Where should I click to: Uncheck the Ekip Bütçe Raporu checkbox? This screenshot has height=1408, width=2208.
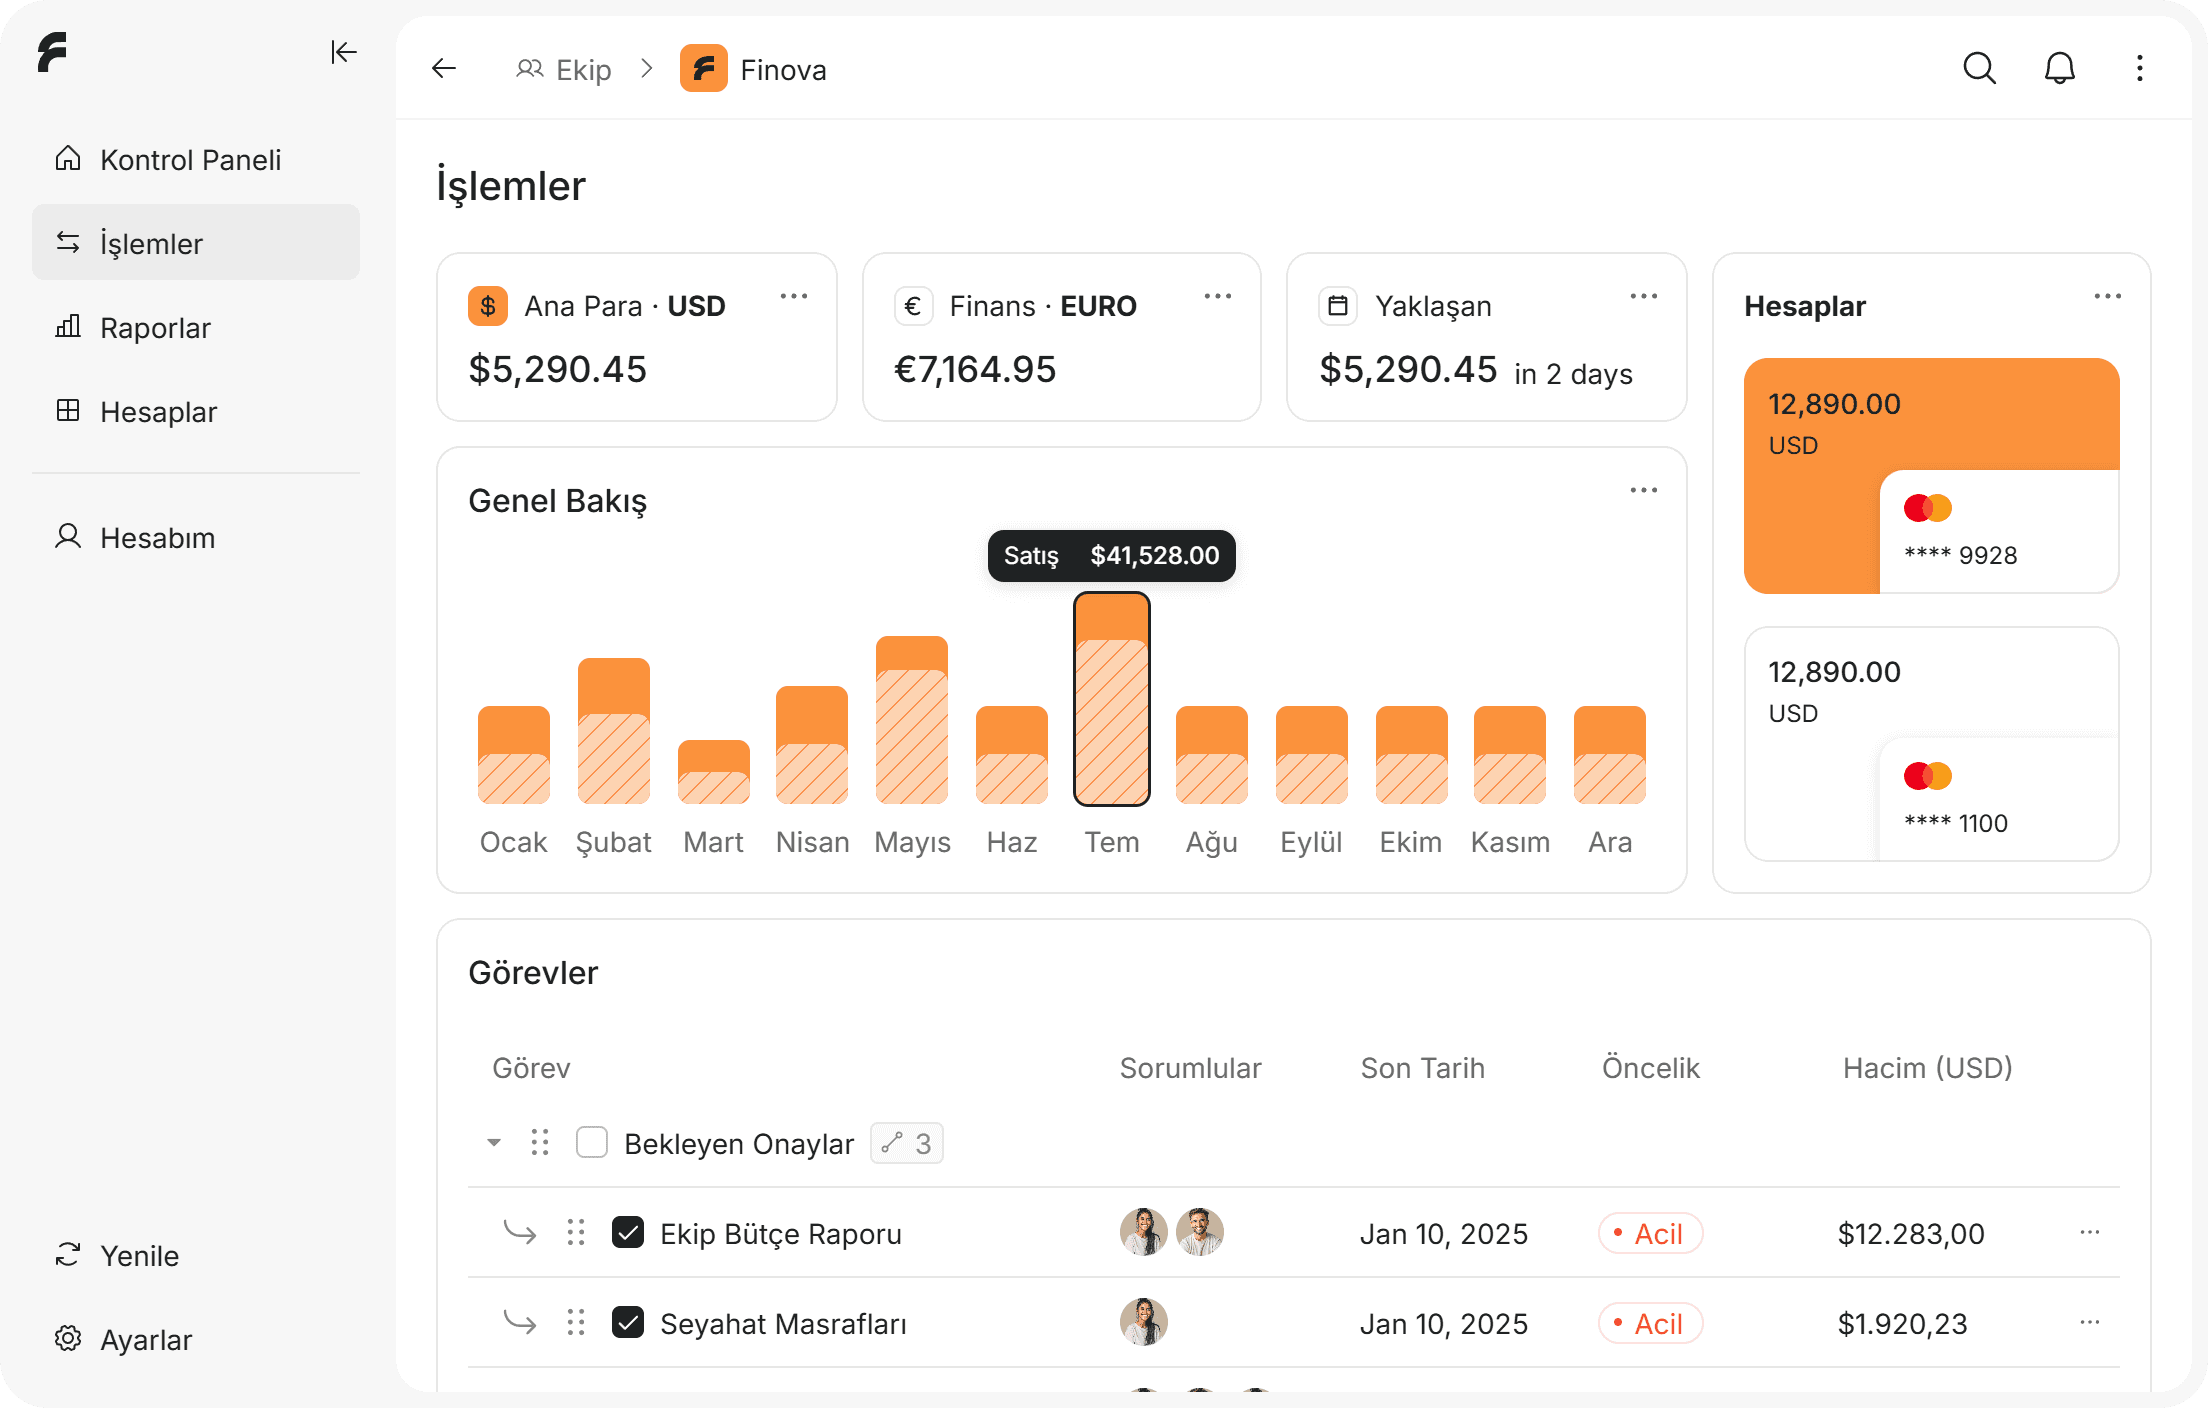pos(628,1233)
